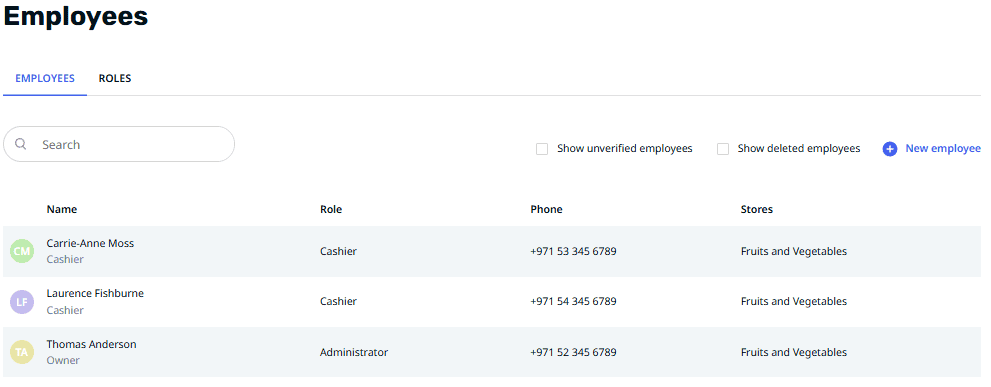Click Fruits and Vegetables for Thomas Anderson
Screen dimensions: 991x387
point(794,352)
